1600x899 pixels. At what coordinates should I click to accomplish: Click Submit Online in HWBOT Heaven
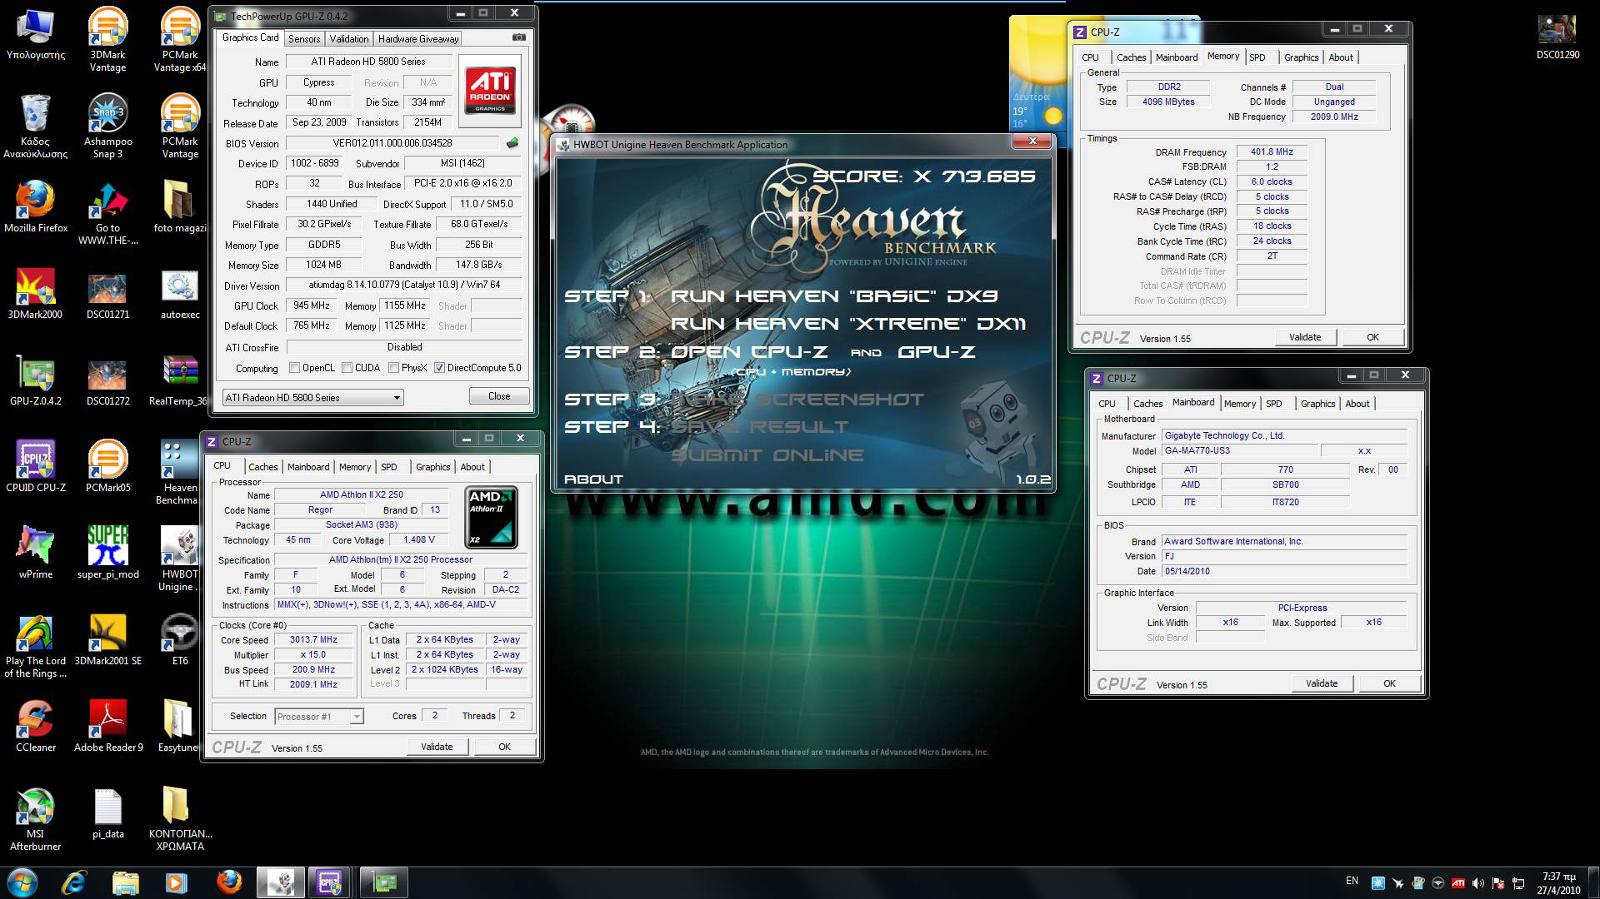[767, 455]
